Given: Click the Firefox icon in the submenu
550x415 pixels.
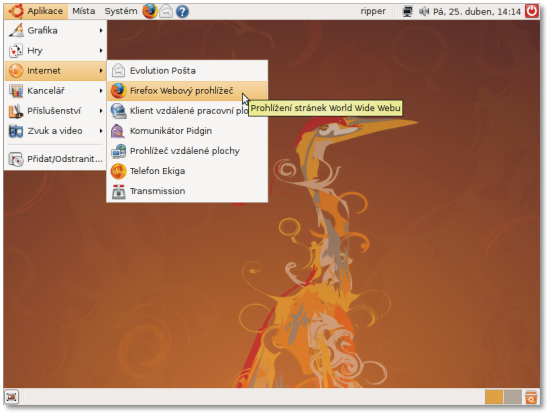Looking at the screenshot, I should pyautogui.click(x=118, y=91).
